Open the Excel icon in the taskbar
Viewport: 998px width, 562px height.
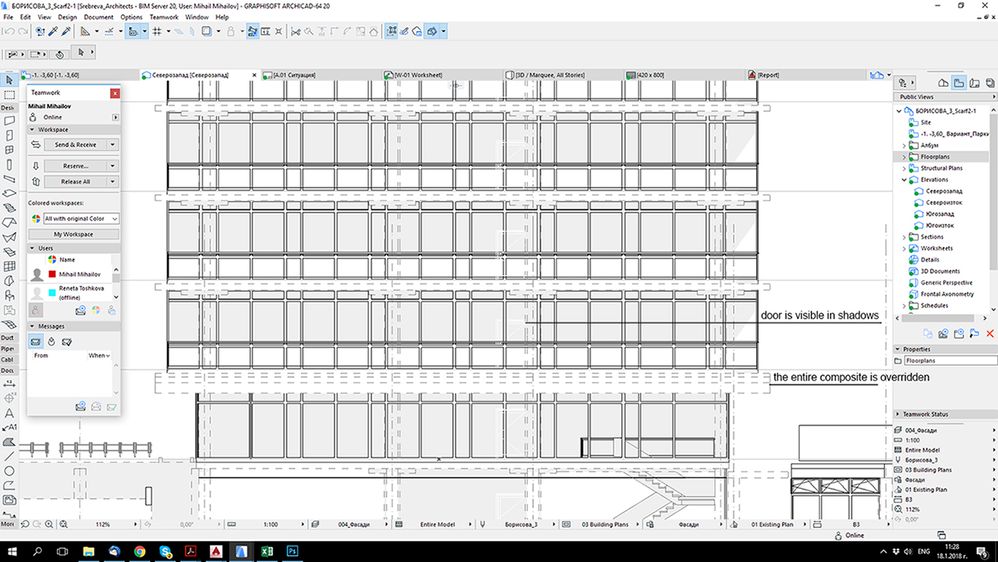click(x=267, y=551)
